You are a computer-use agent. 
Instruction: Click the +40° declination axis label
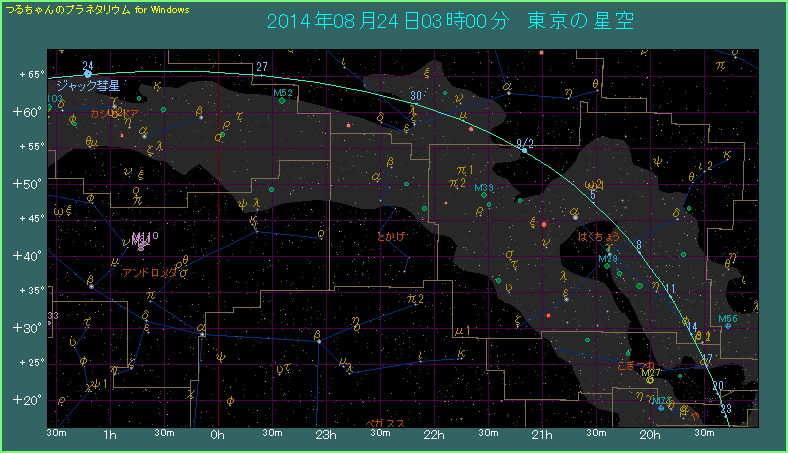coord(29,255)
